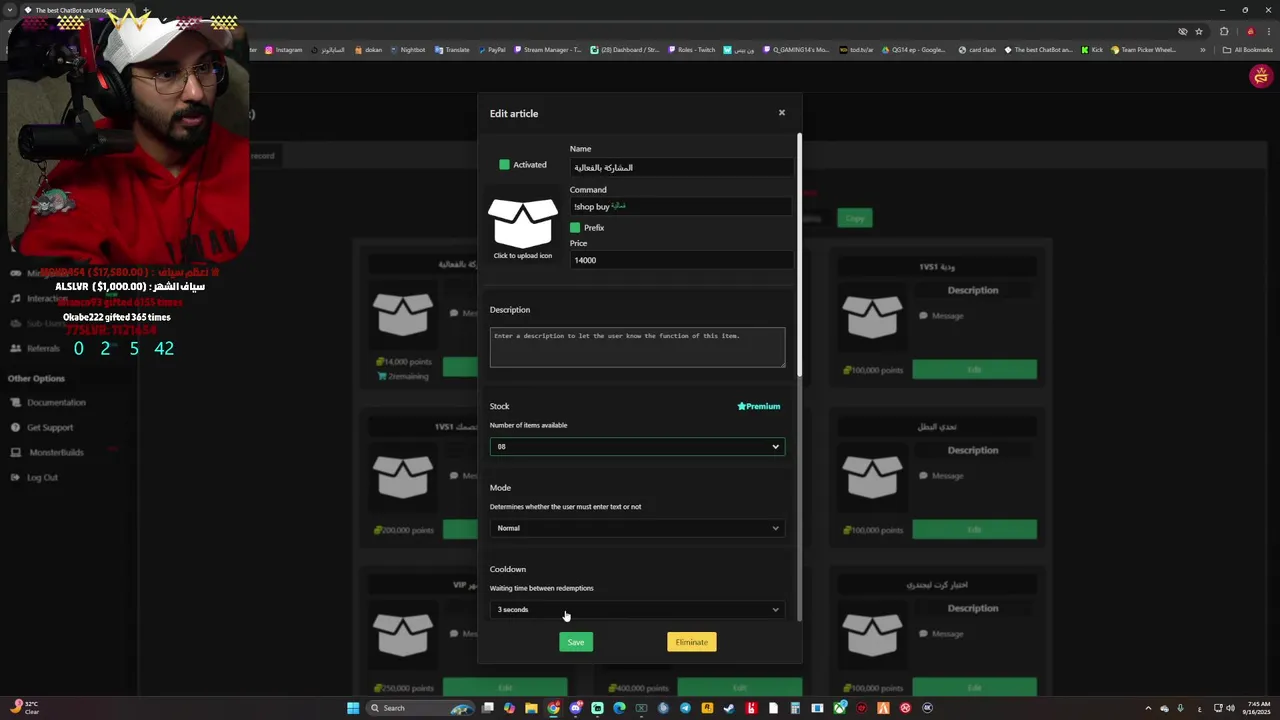Open the Kick bookmark
Screen dimensions: 1280x720
(1092, 50)
